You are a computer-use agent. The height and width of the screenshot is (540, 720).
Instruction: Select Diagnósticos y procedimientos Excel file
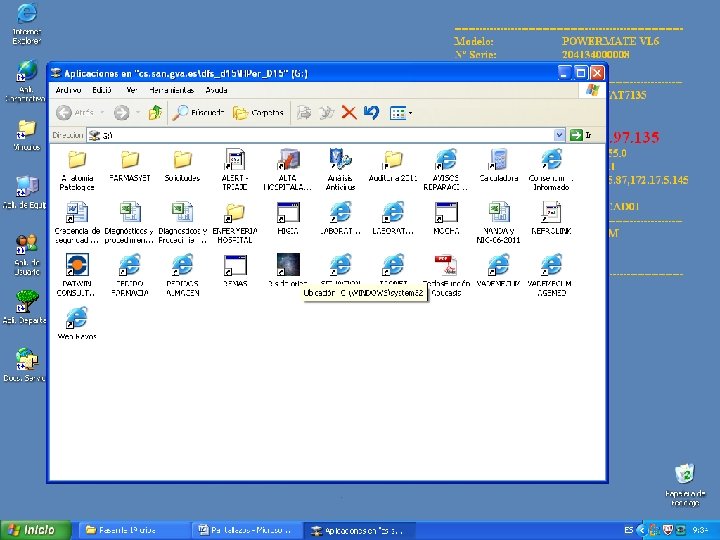130,222
